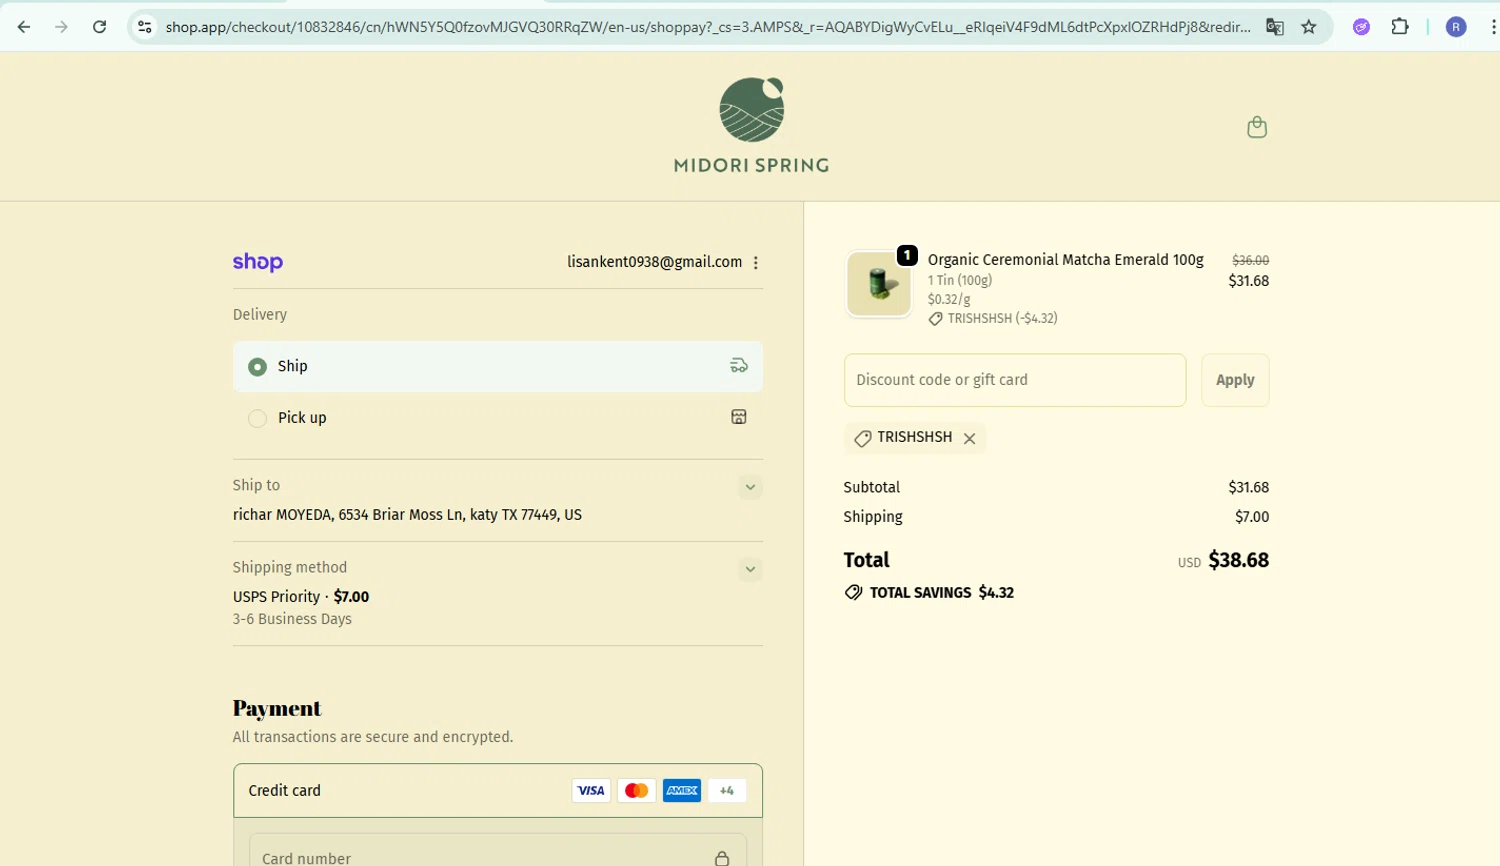Expand the Shipping method section
The image size is (1500, 866).
pyautogui.click(x=750, y=569)
